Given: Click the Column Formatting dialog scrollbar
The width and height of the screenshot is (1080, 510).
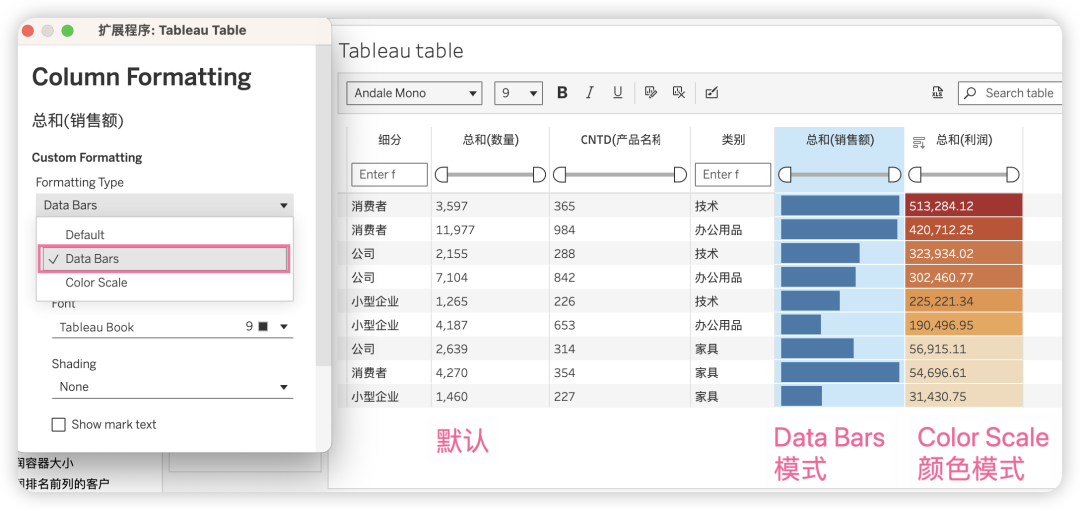Looking at the screenshot, I should 323,205.
